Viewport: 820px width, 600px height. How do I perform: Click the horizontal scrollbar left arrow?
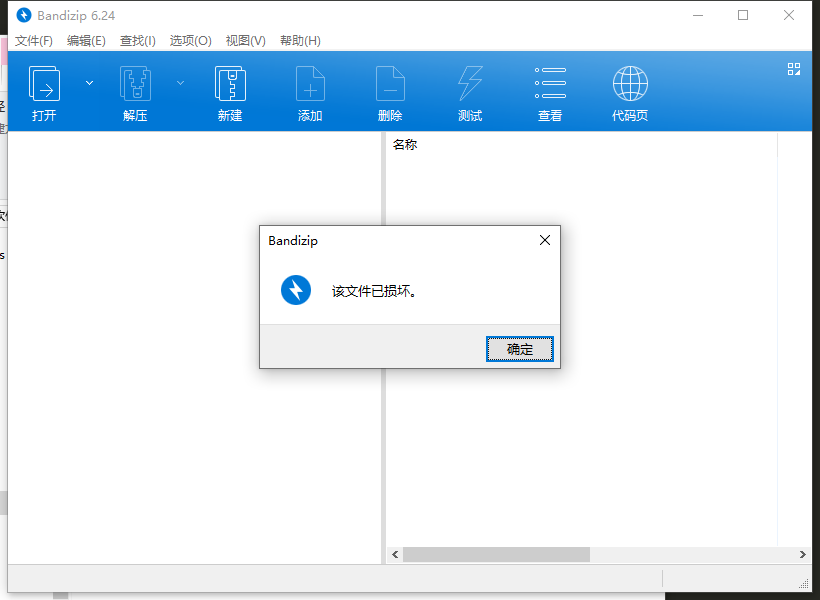(395, 554)
